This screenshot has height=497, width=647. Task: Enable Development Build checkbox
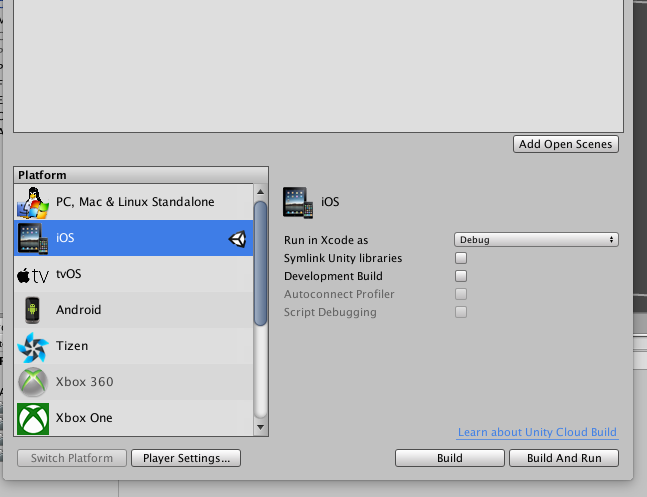pos(461,276)
